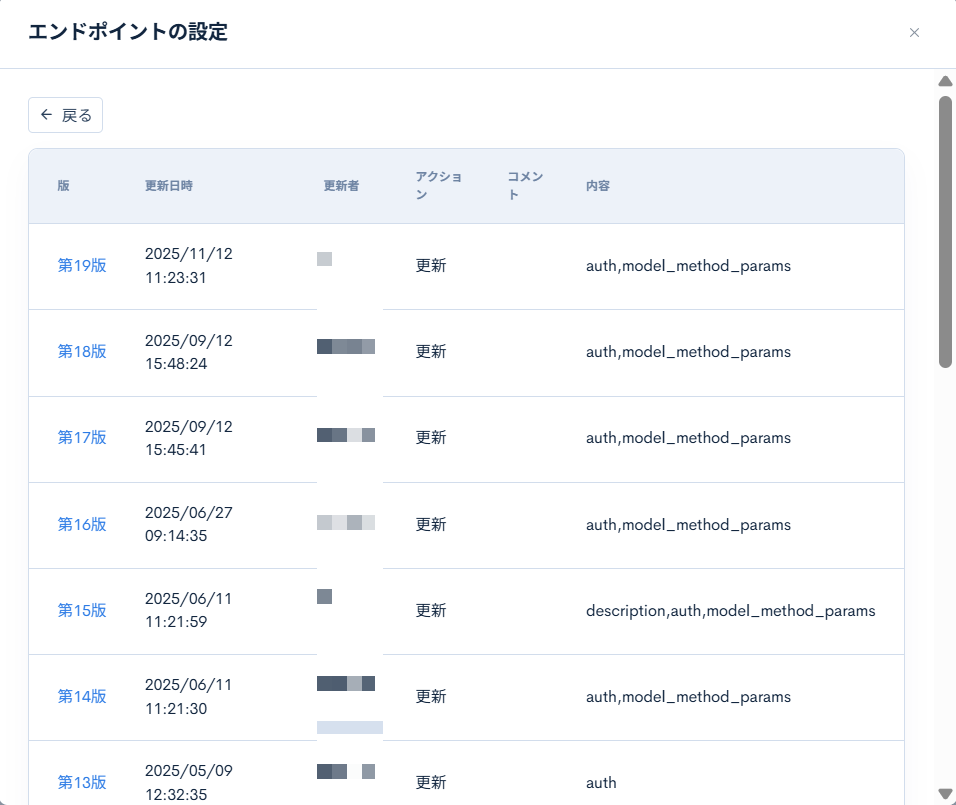Click the scrollbar up arrow

[945, 81]
